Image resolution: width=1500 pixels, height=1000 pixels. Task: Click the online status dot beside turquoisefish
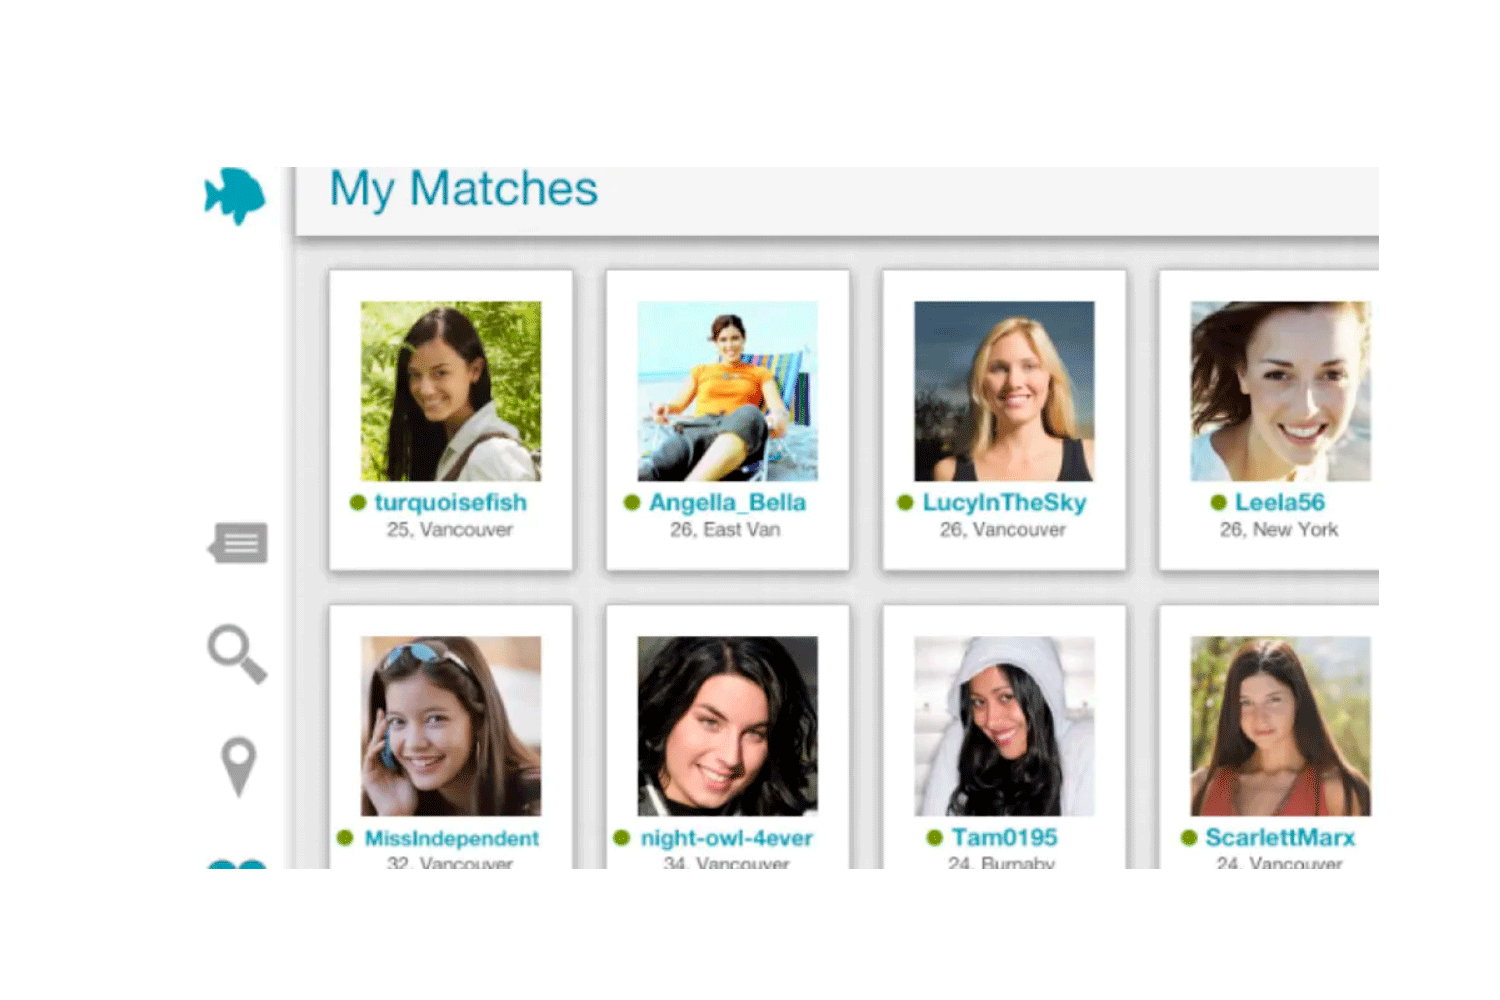357,503
